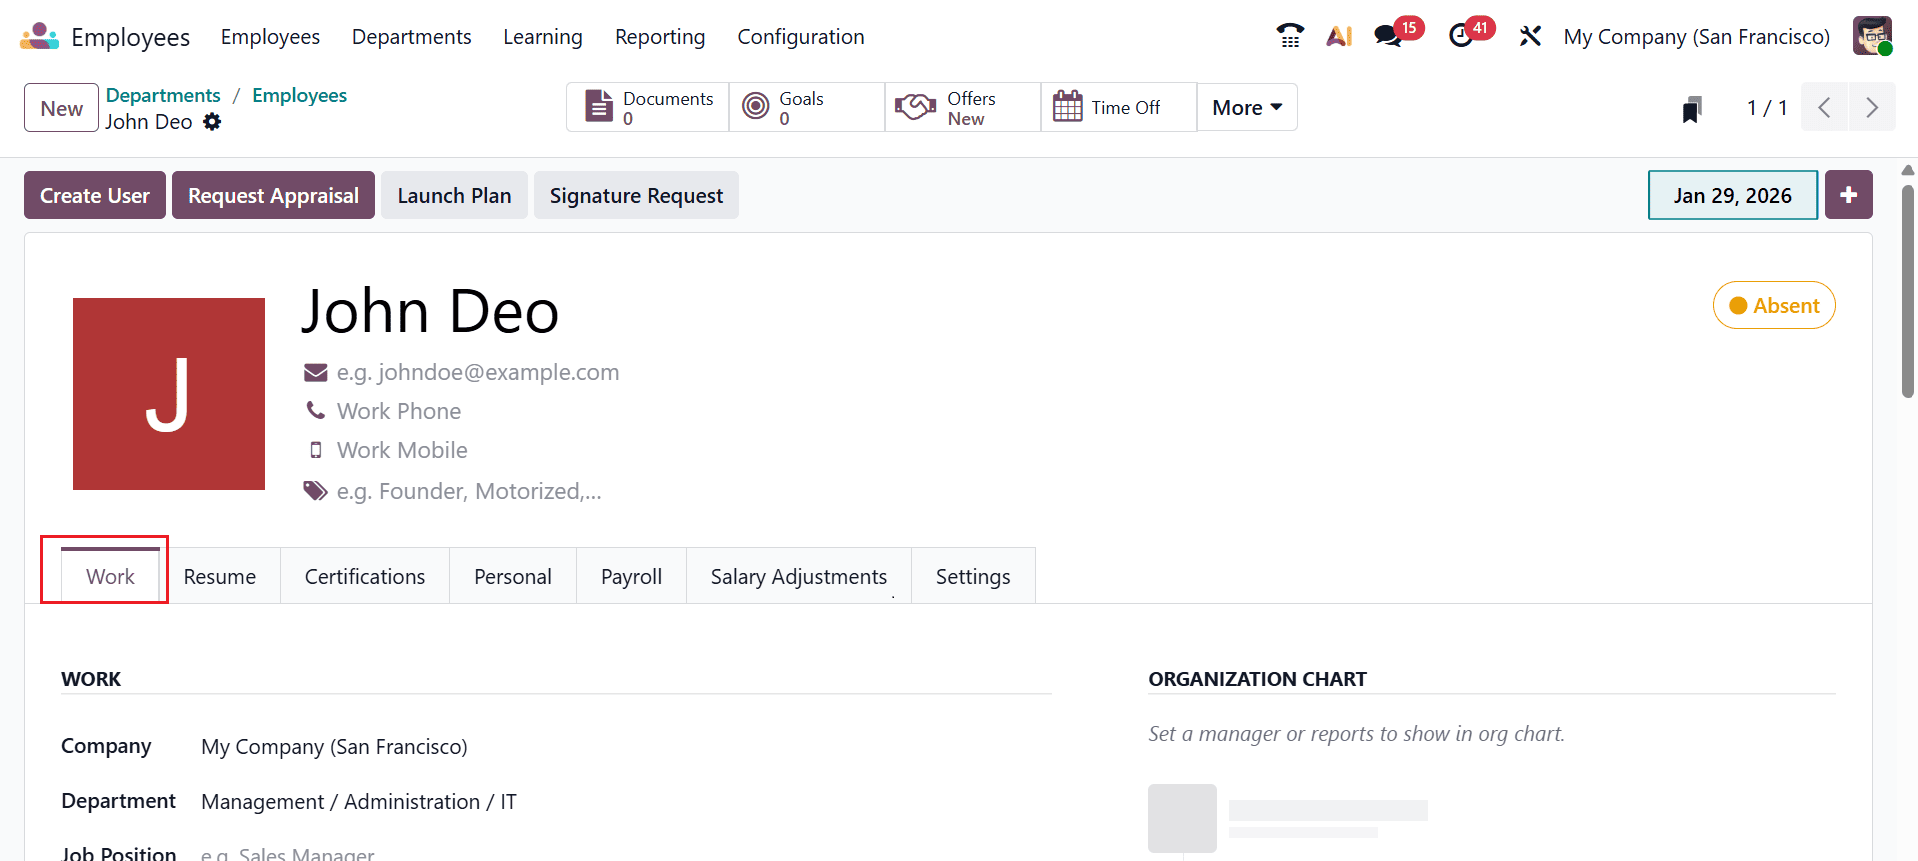Click the work email input field
This screenshot has height=861, width=1918.
[x=478, y=373]
